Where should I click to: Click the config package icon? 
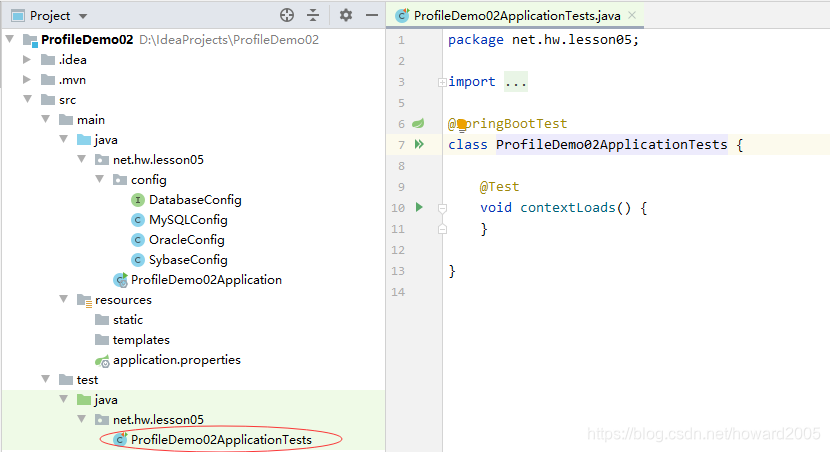point(120,179)
